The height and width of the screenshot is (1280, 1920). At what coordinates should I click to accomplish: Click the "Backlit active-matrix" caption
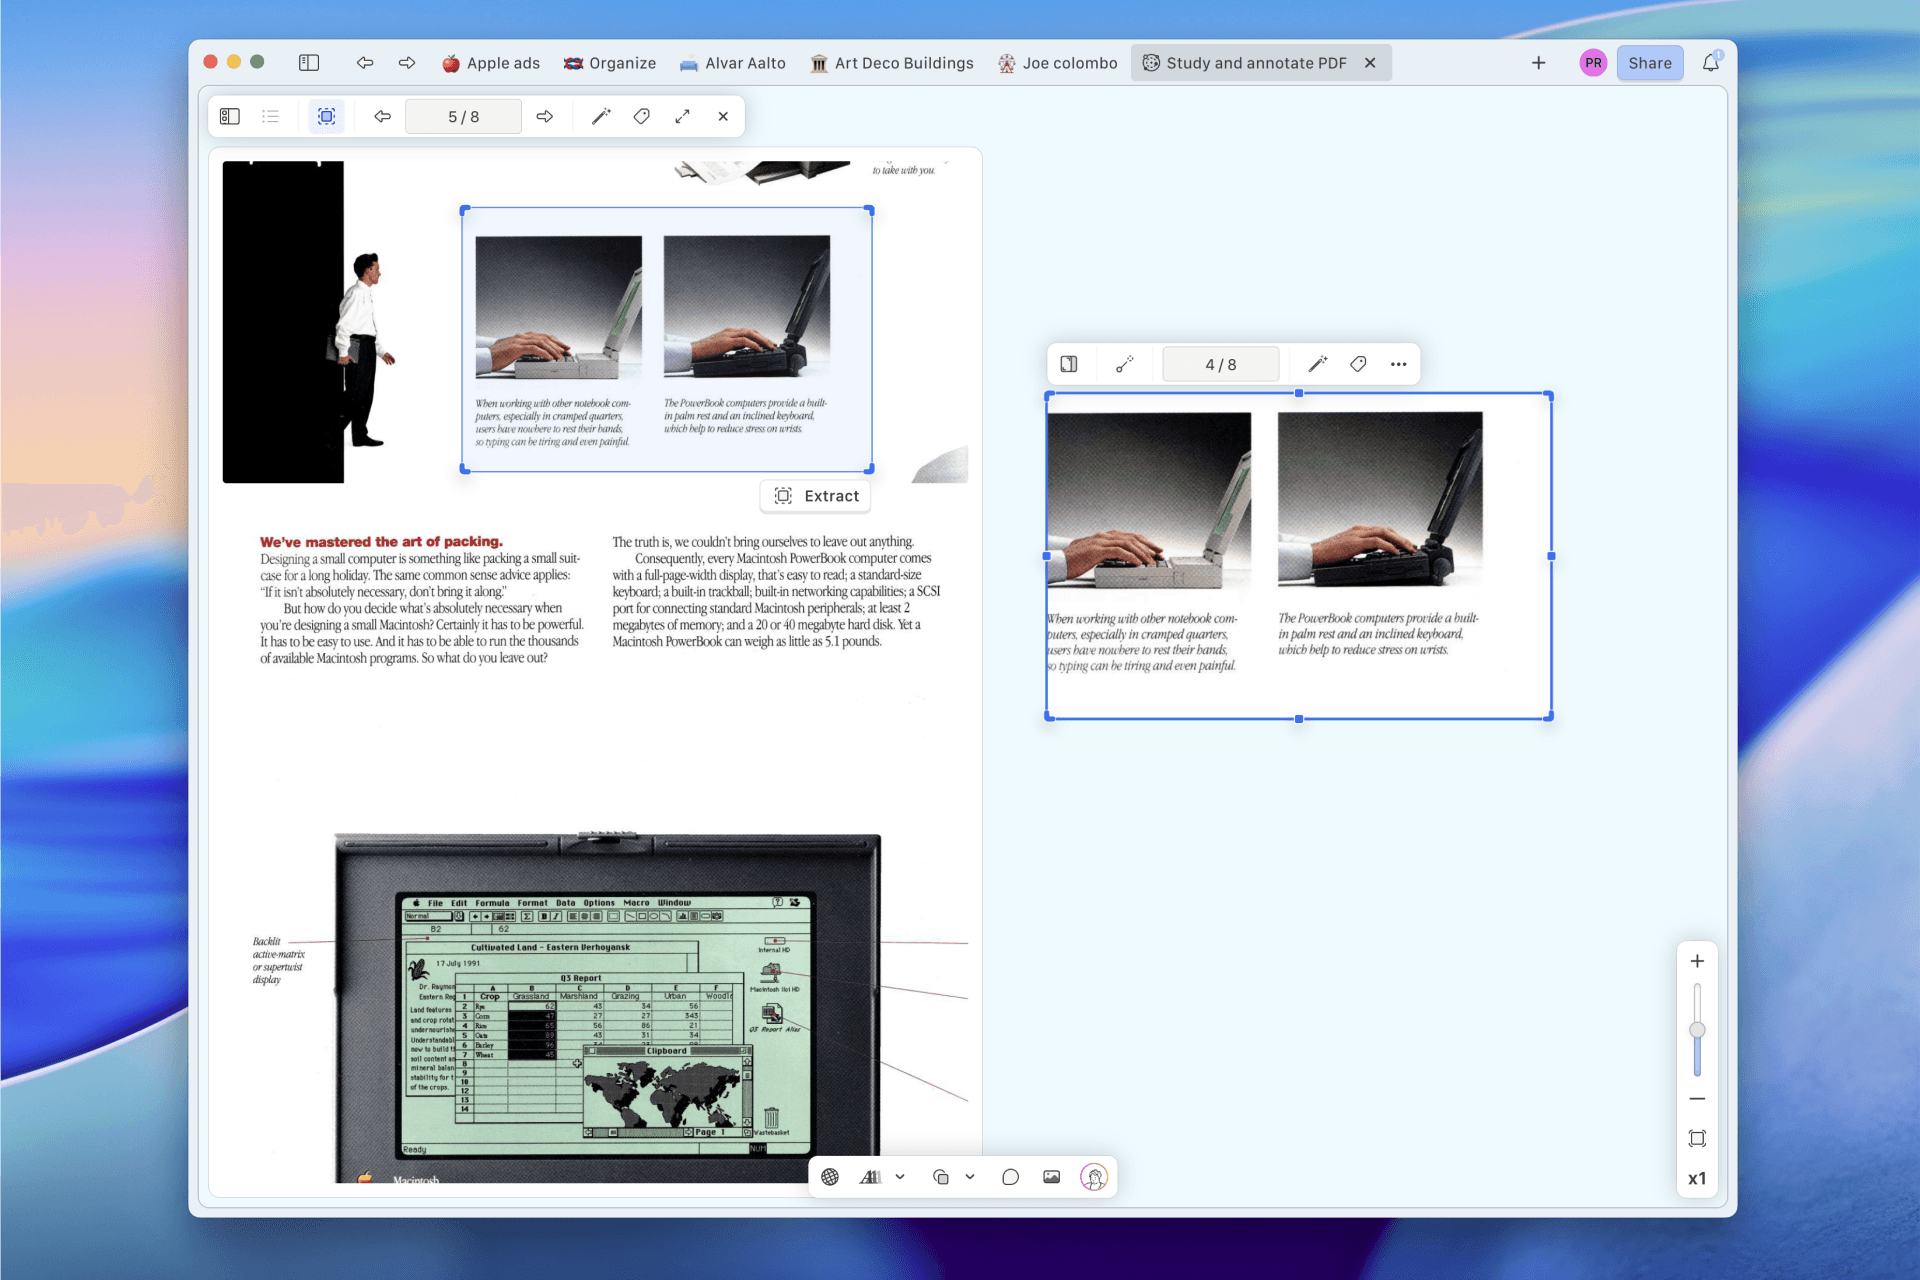278,960
